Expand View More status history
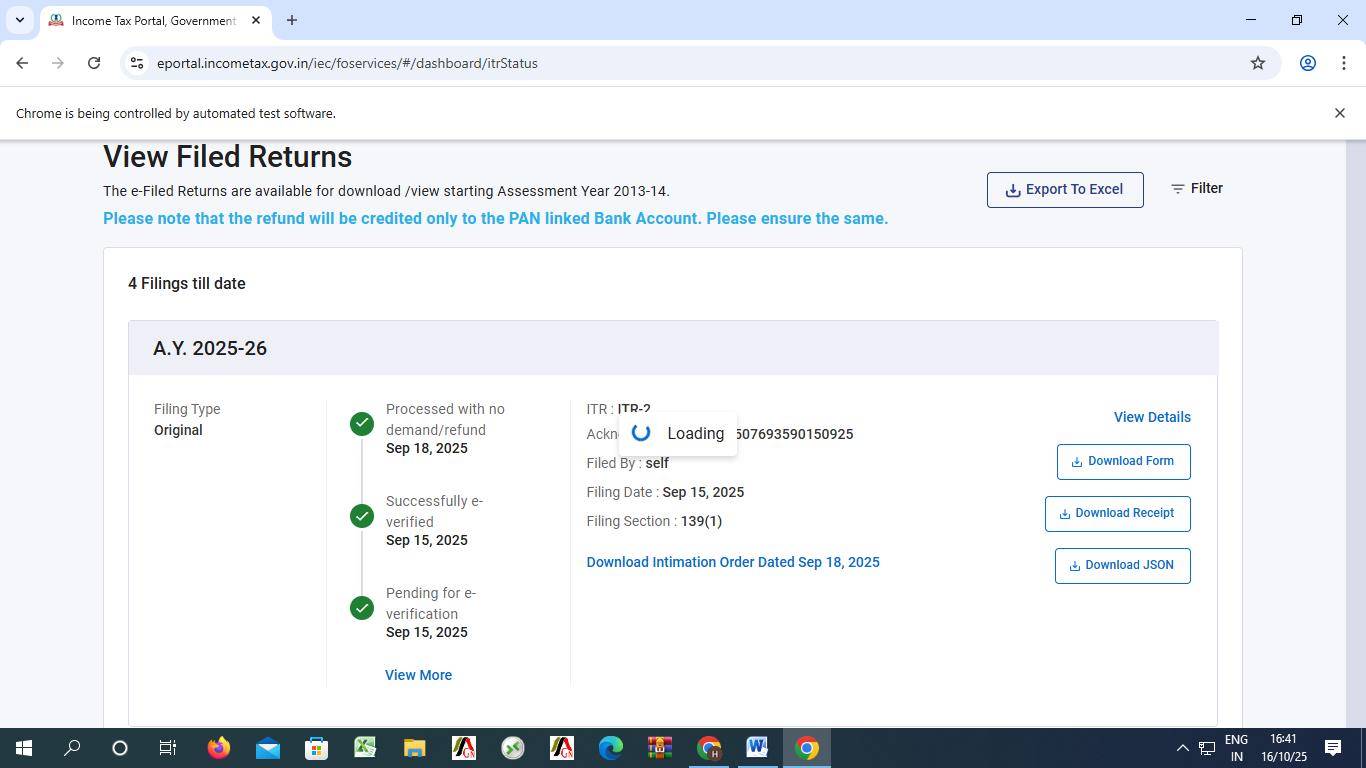 418,675
